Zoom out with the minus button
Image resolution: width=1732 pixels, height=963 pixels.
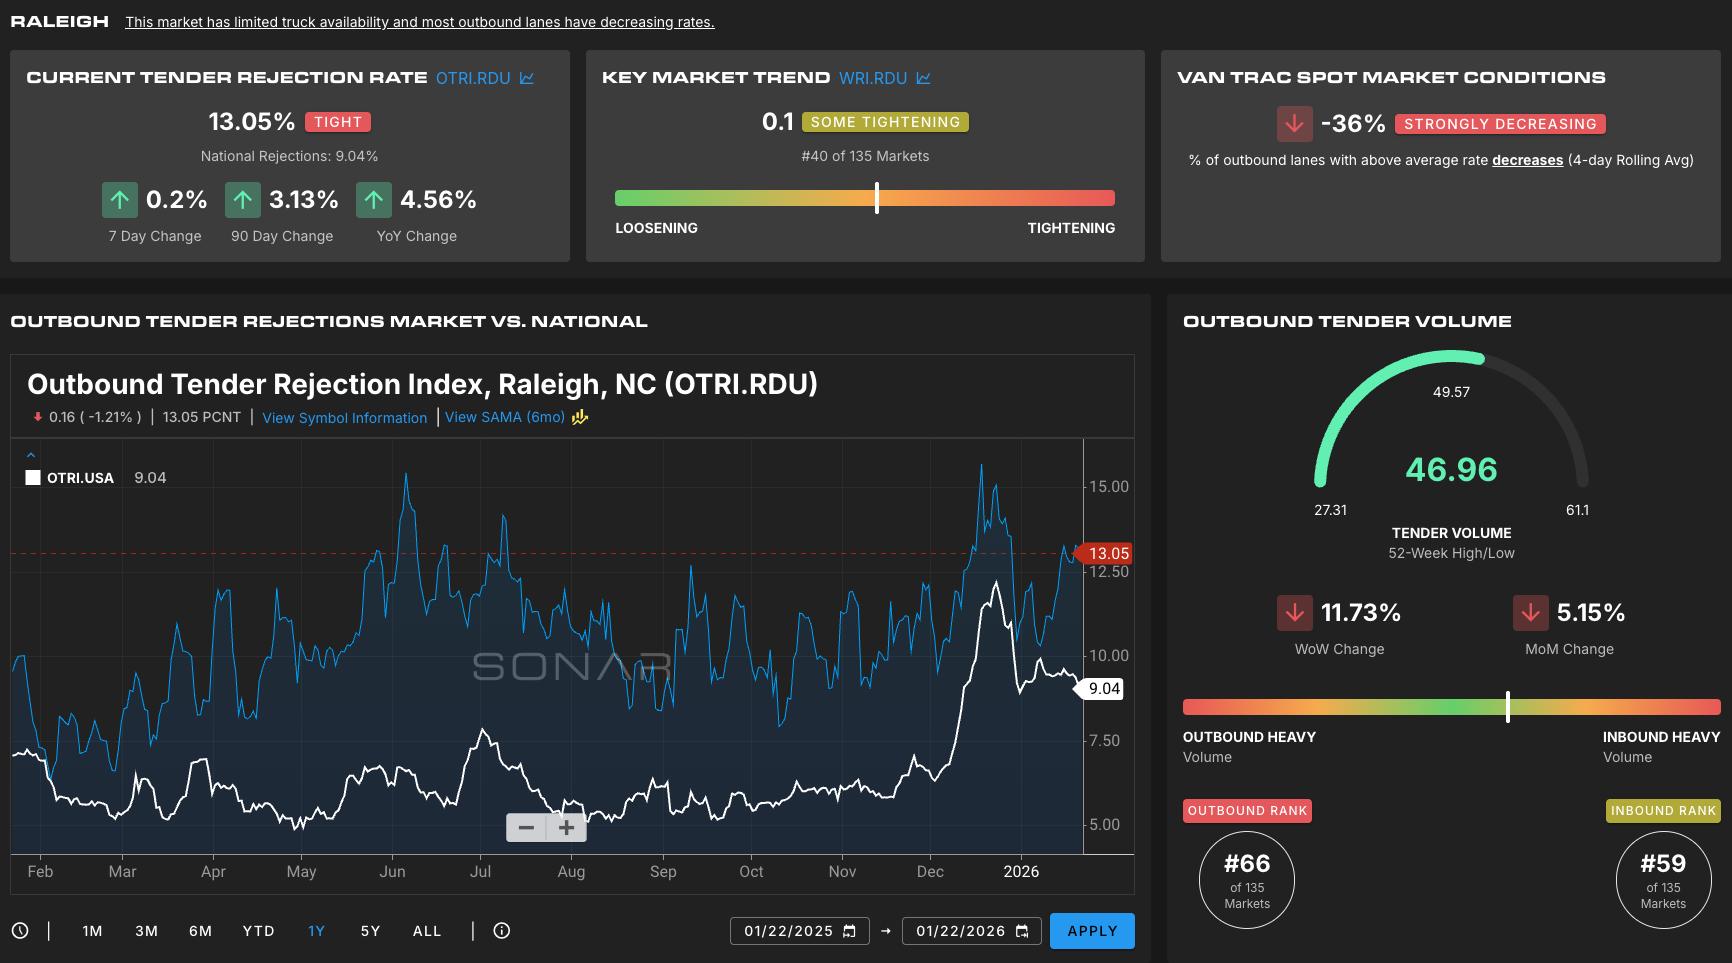[x=526, y=828]
